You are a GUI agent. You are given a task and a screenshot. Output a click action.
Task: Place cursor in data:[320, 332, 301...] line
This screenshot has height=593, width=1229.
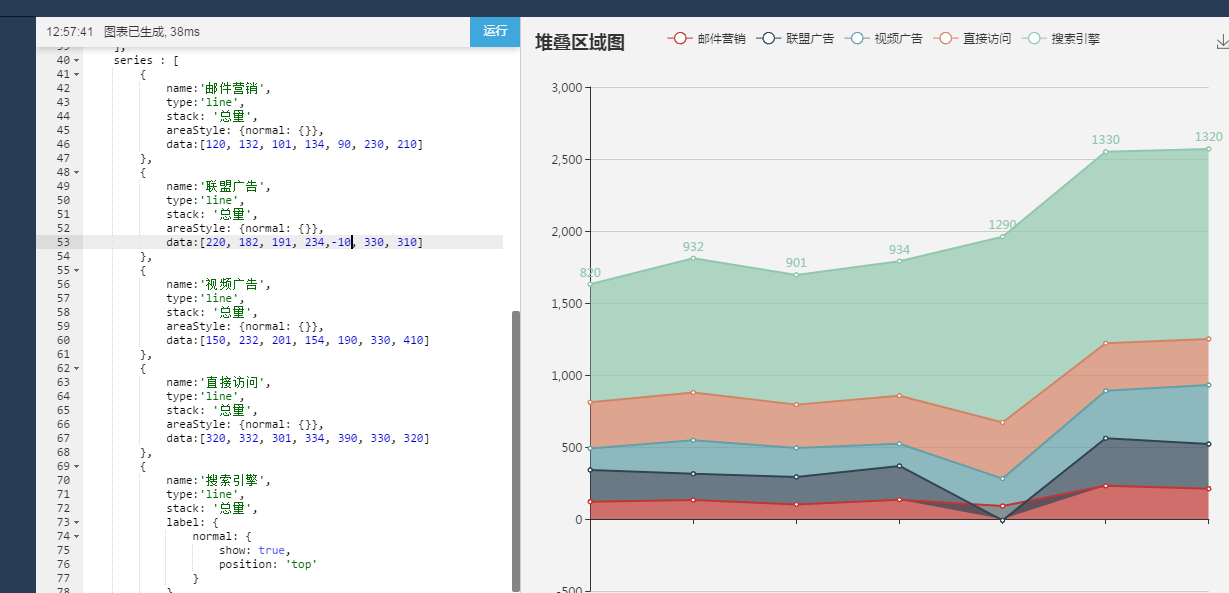point(297,438)
